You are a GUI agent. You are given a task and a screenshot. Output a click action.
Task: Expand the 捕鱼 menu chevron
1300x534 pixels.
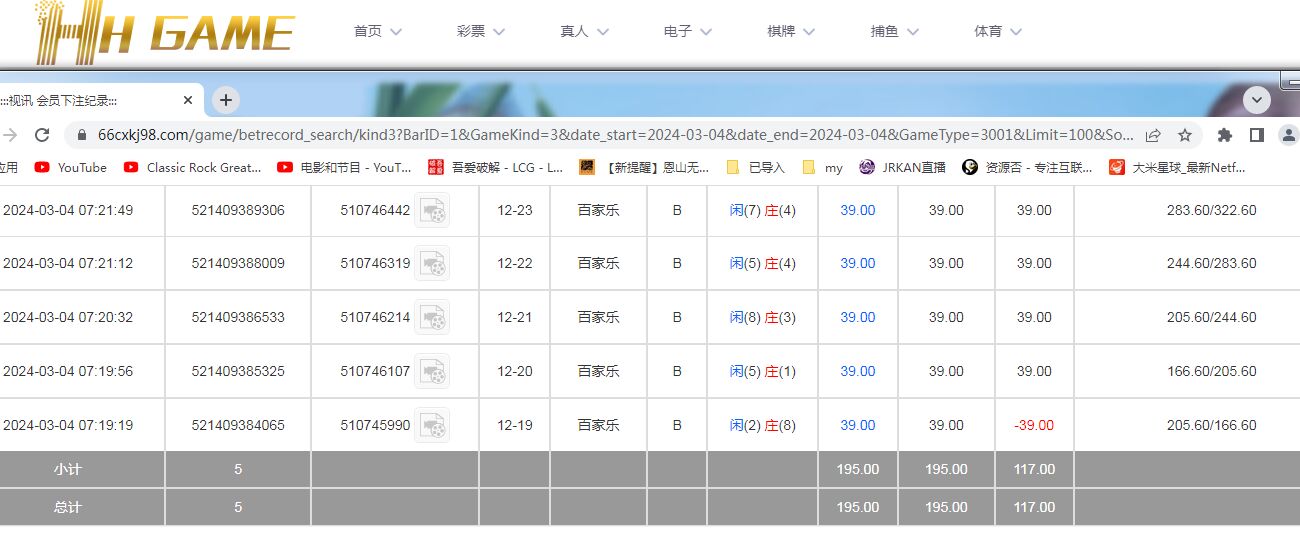click(x=913, y=32)
